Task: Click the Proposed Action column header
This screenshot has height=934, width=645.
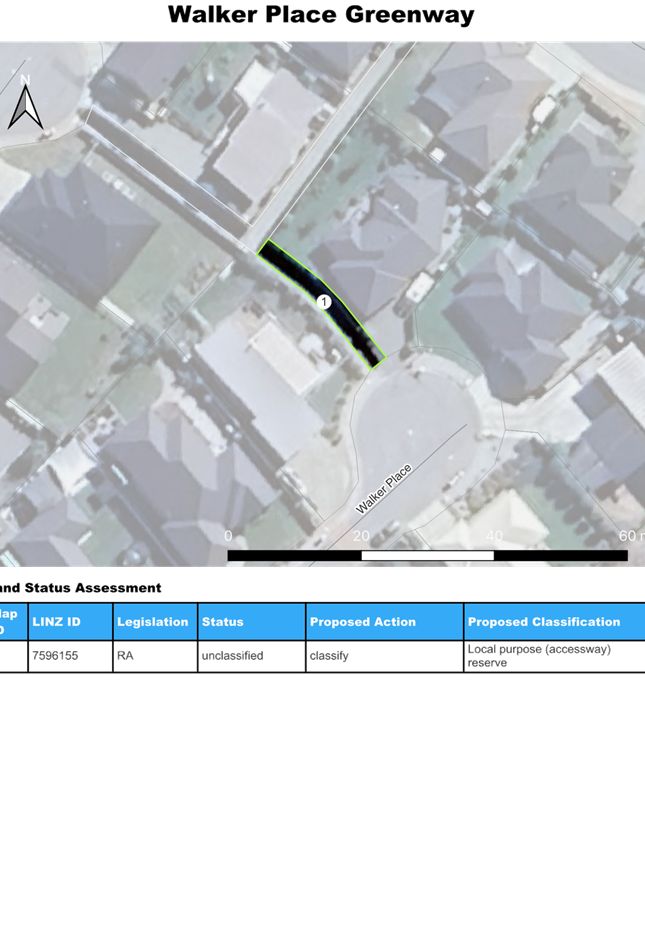Action: 384,622
